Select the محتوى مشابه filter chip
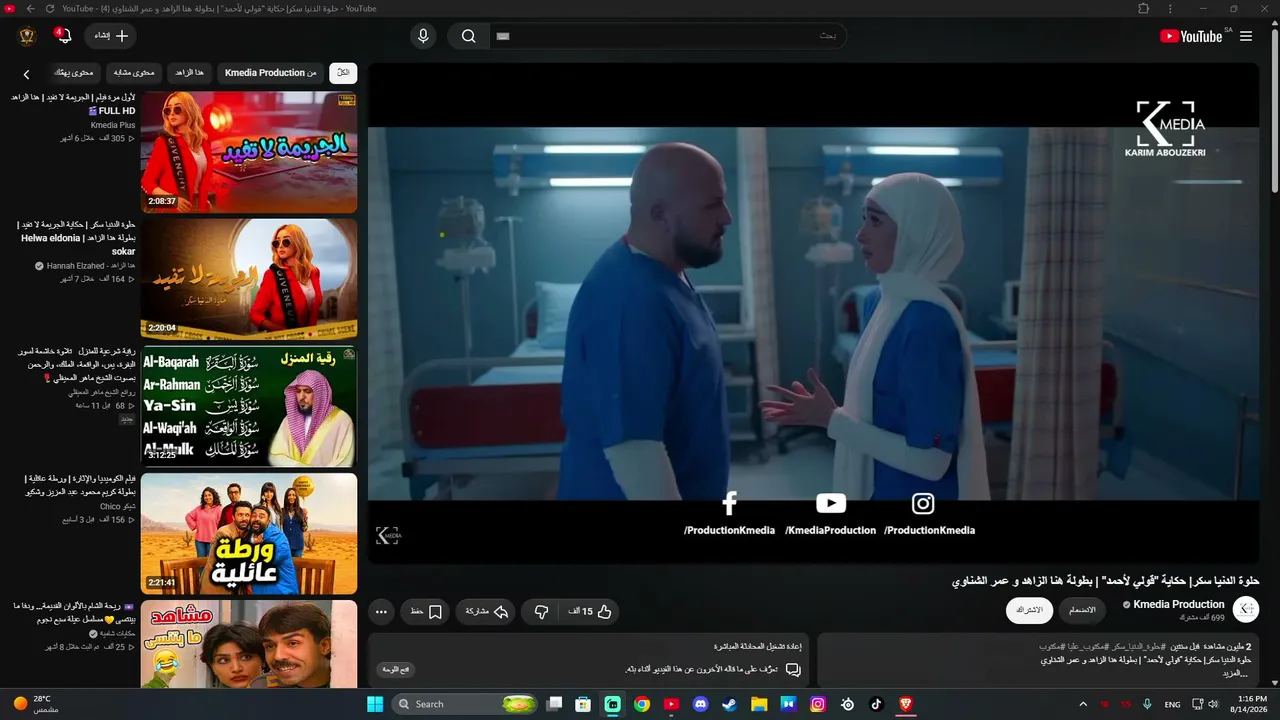Screen dimensions: 1280x720 [134, 73]
